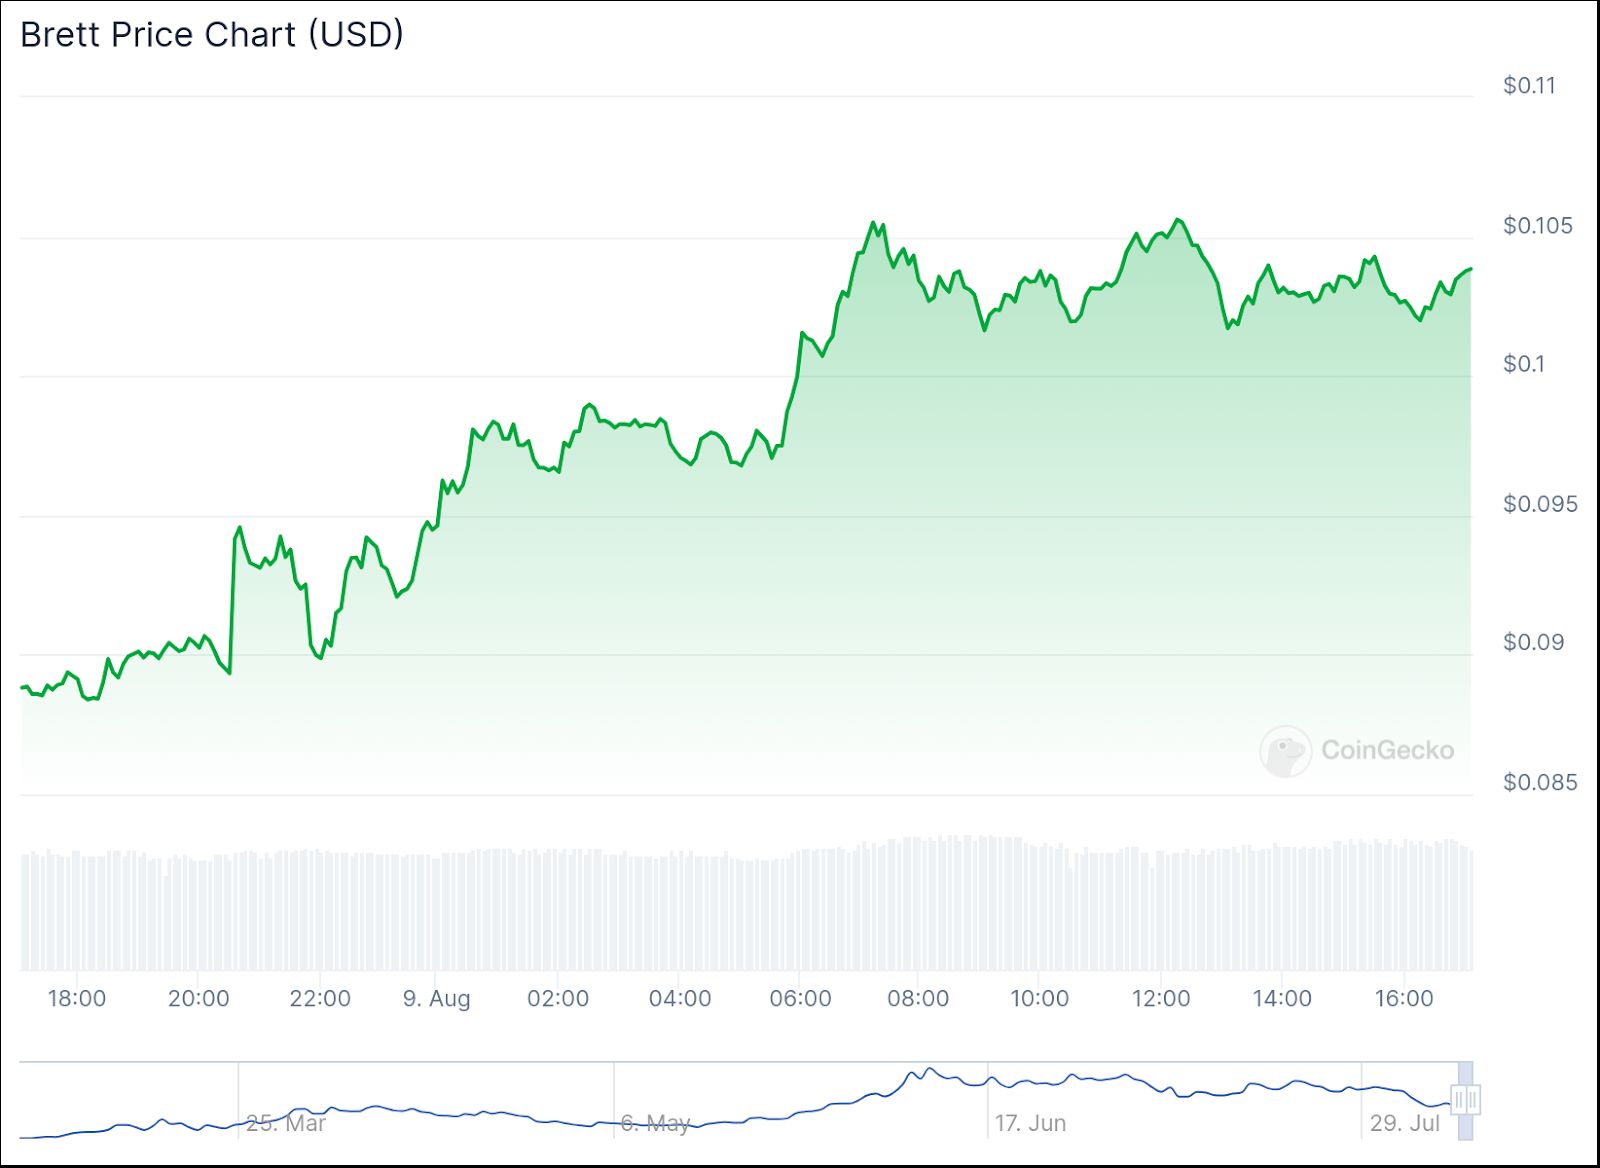Click the 25. Mar navigator date label
The width and height of the screenshot is (1600, 1168).
point(286,1123)
